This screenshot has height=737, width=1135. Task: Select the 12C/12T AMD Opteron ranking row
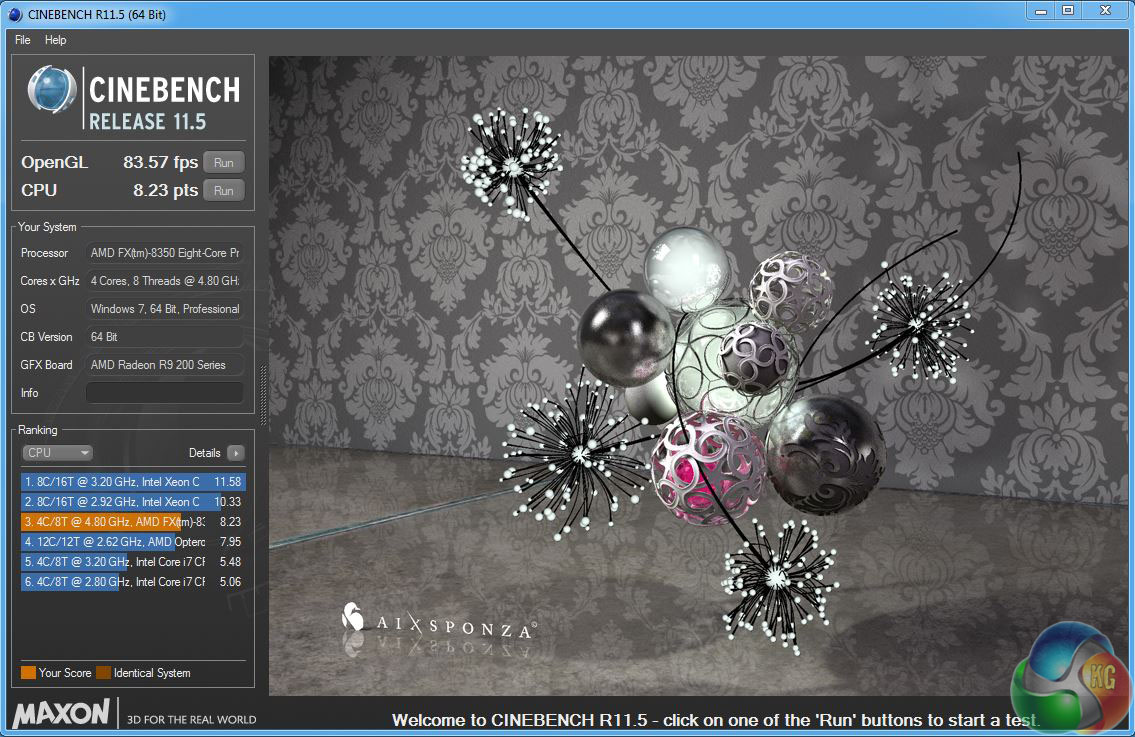(x=132, y=542)
